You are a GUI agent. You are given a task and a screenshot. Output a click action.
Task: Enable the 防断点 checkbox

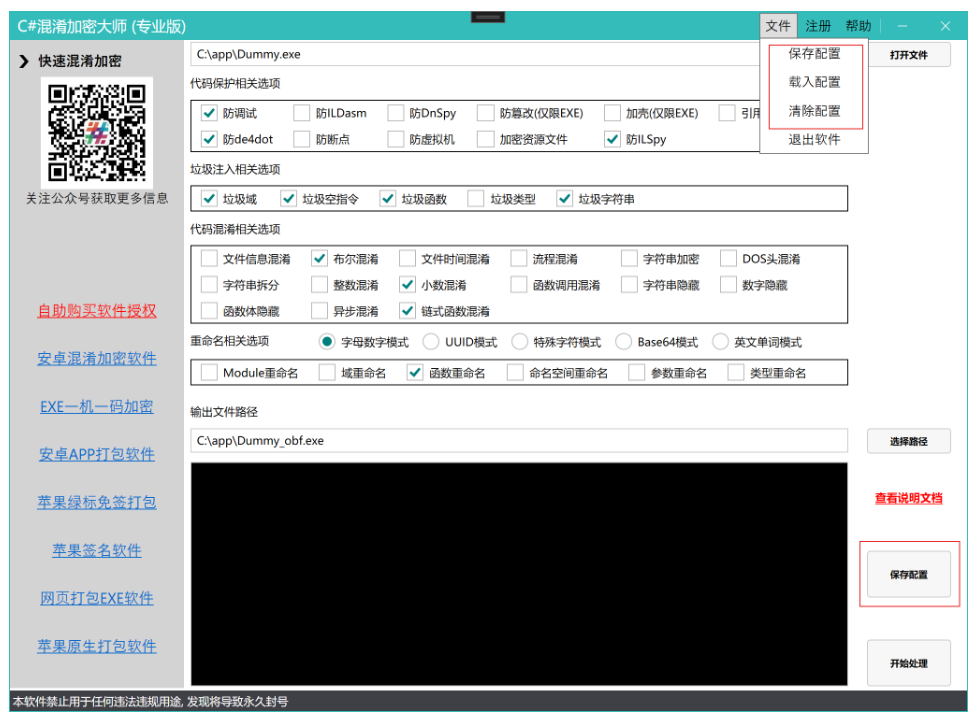pos(301,139)
